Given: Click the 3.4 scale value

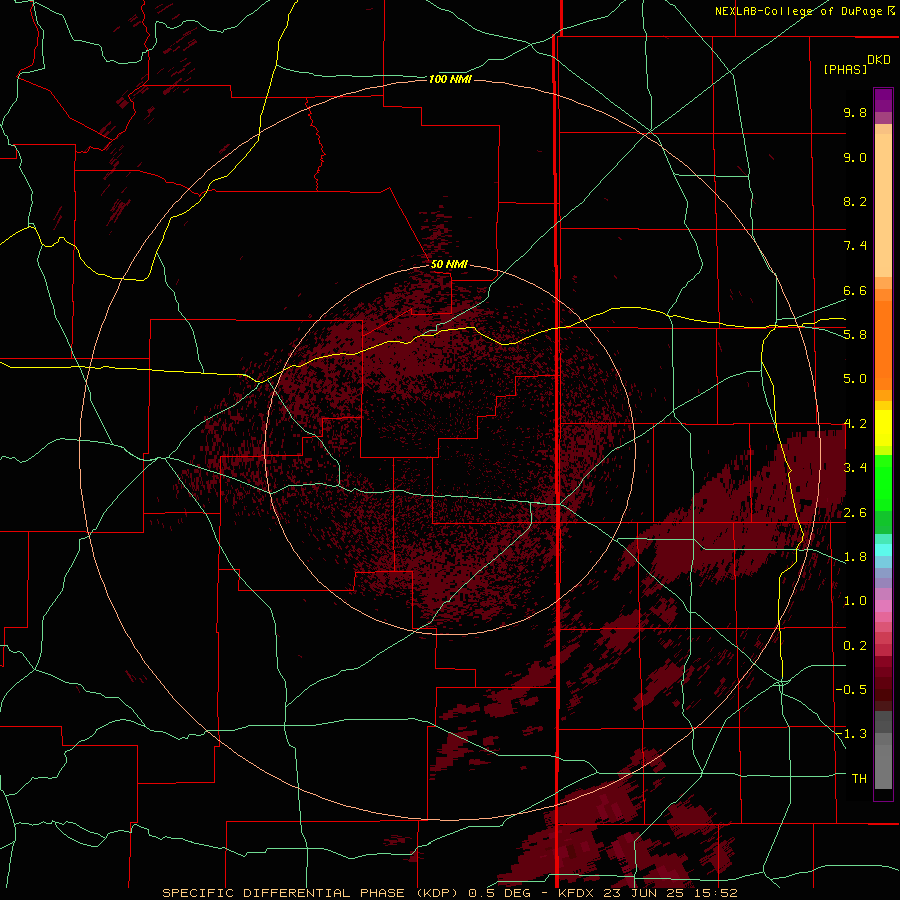Looking at the screenshot, I should pos(855,468).
